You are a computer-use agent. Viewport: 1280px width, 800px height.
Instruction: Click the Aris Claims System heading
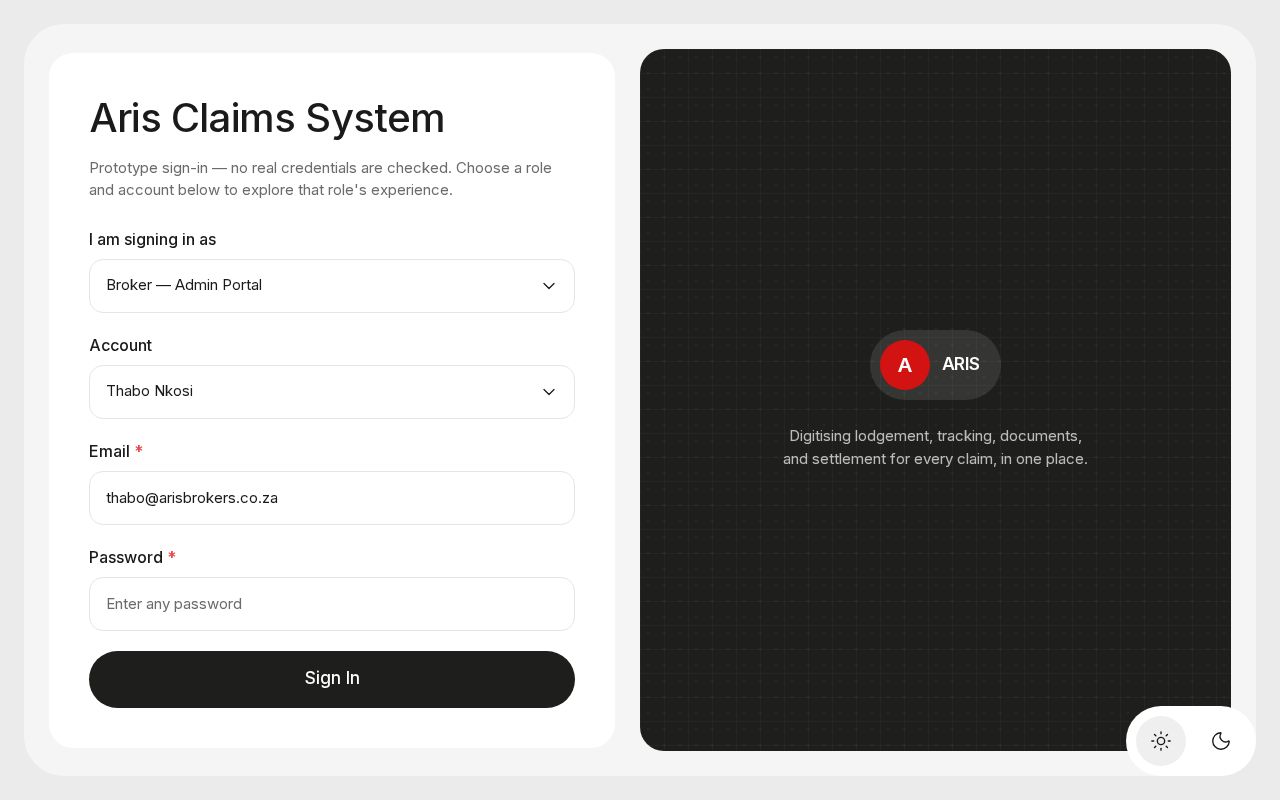pyautogui.click(x=267, y=118)
